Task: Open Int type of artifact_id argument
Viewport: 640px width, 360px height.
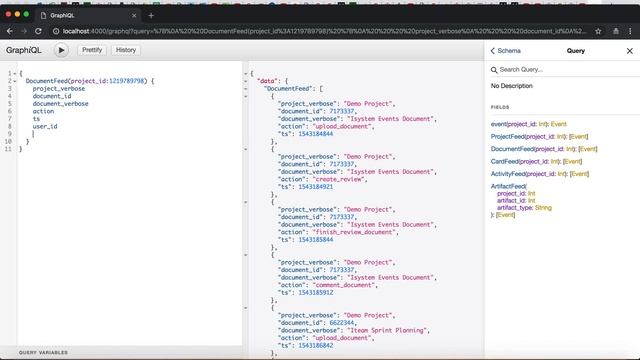Action: (531, 200)
